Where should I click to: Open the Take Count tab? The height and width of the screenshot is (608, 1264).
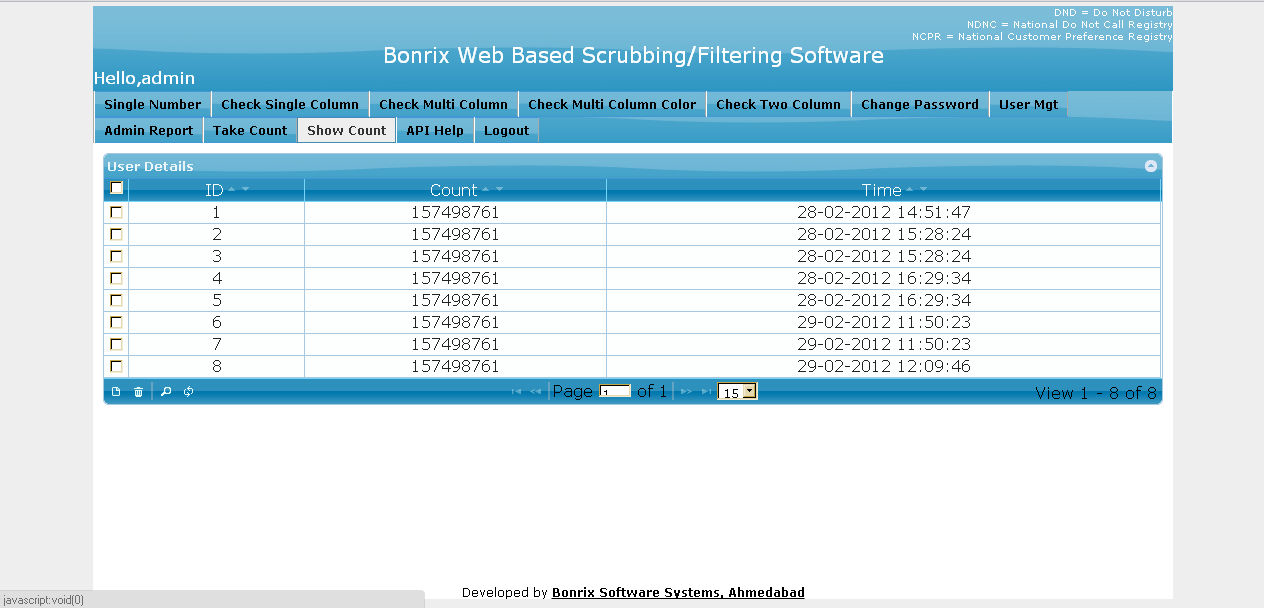click(x=250, y=130)
